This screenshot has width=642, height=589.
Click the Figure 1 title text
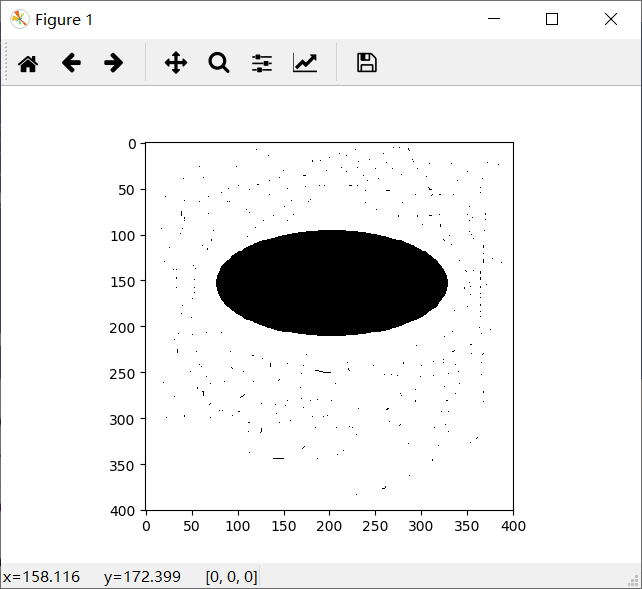[x=64, y=20]
